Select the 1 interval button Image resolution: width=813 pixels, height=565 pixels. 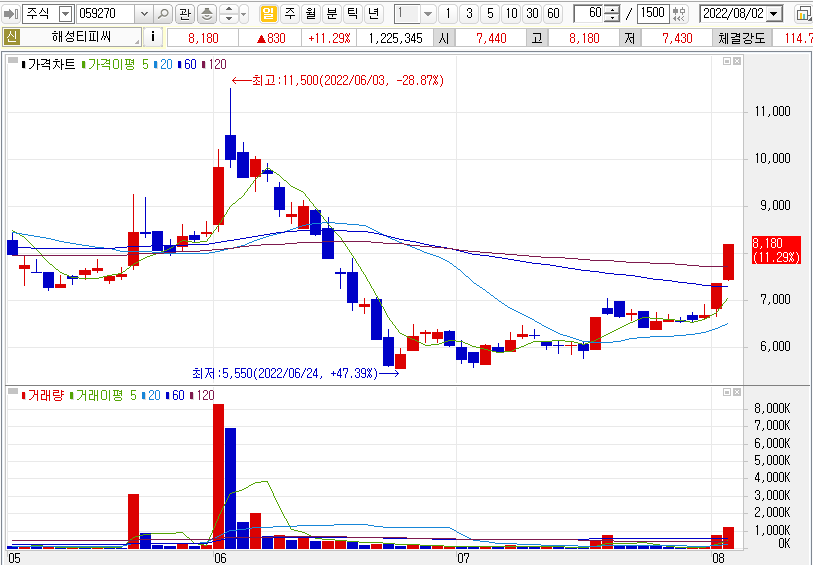(448, 13)
